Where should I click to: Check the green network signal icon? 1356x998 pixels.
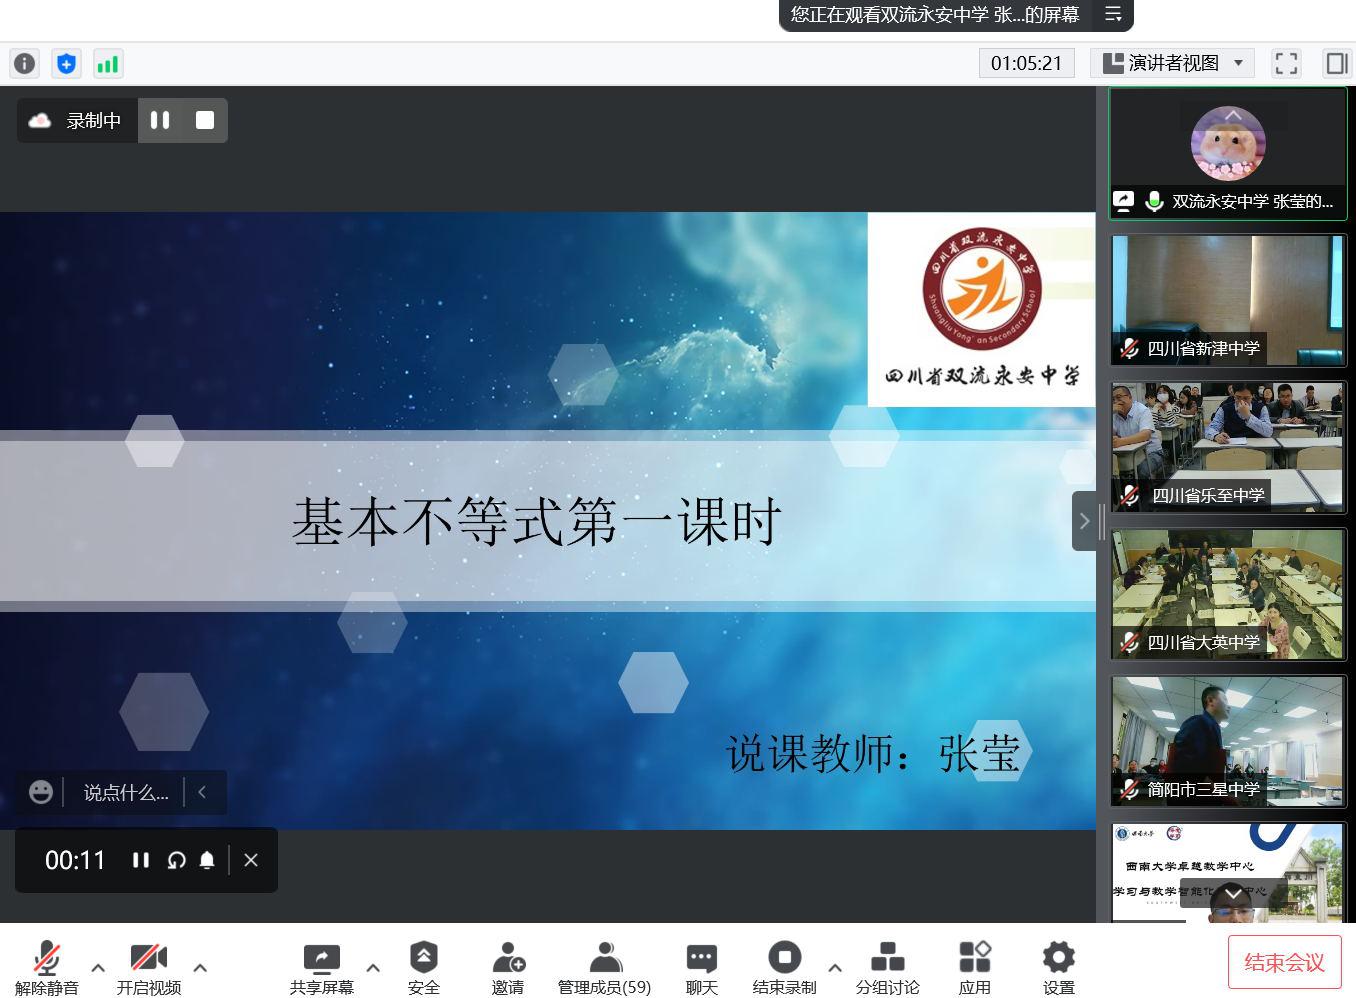[x=107, y=64]
